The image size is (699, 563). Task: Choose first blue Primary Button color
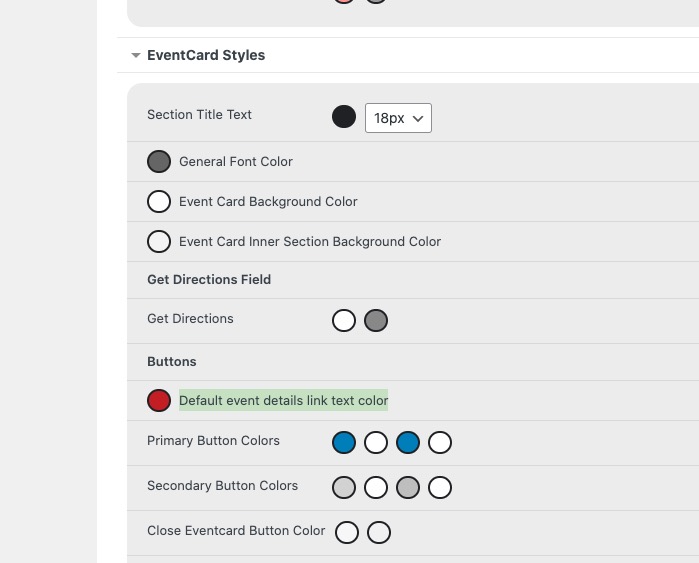(344, 442)
